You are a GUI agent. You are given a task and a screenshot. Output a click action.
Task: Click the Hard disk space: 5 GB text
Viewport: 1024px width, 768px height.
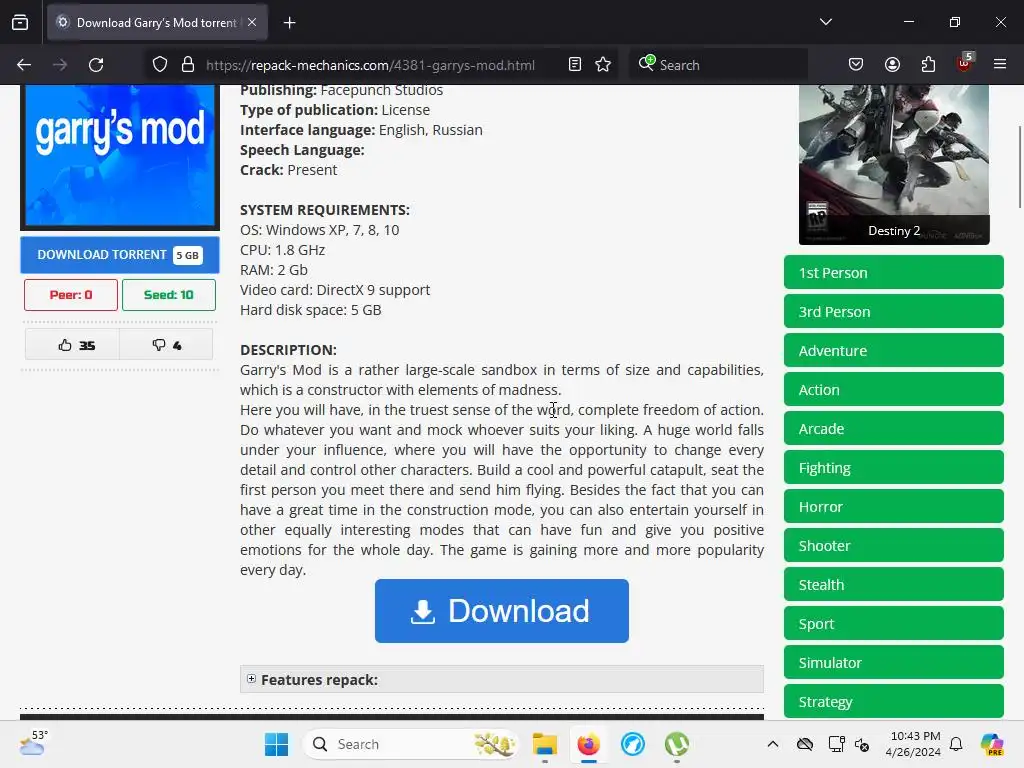311,310
